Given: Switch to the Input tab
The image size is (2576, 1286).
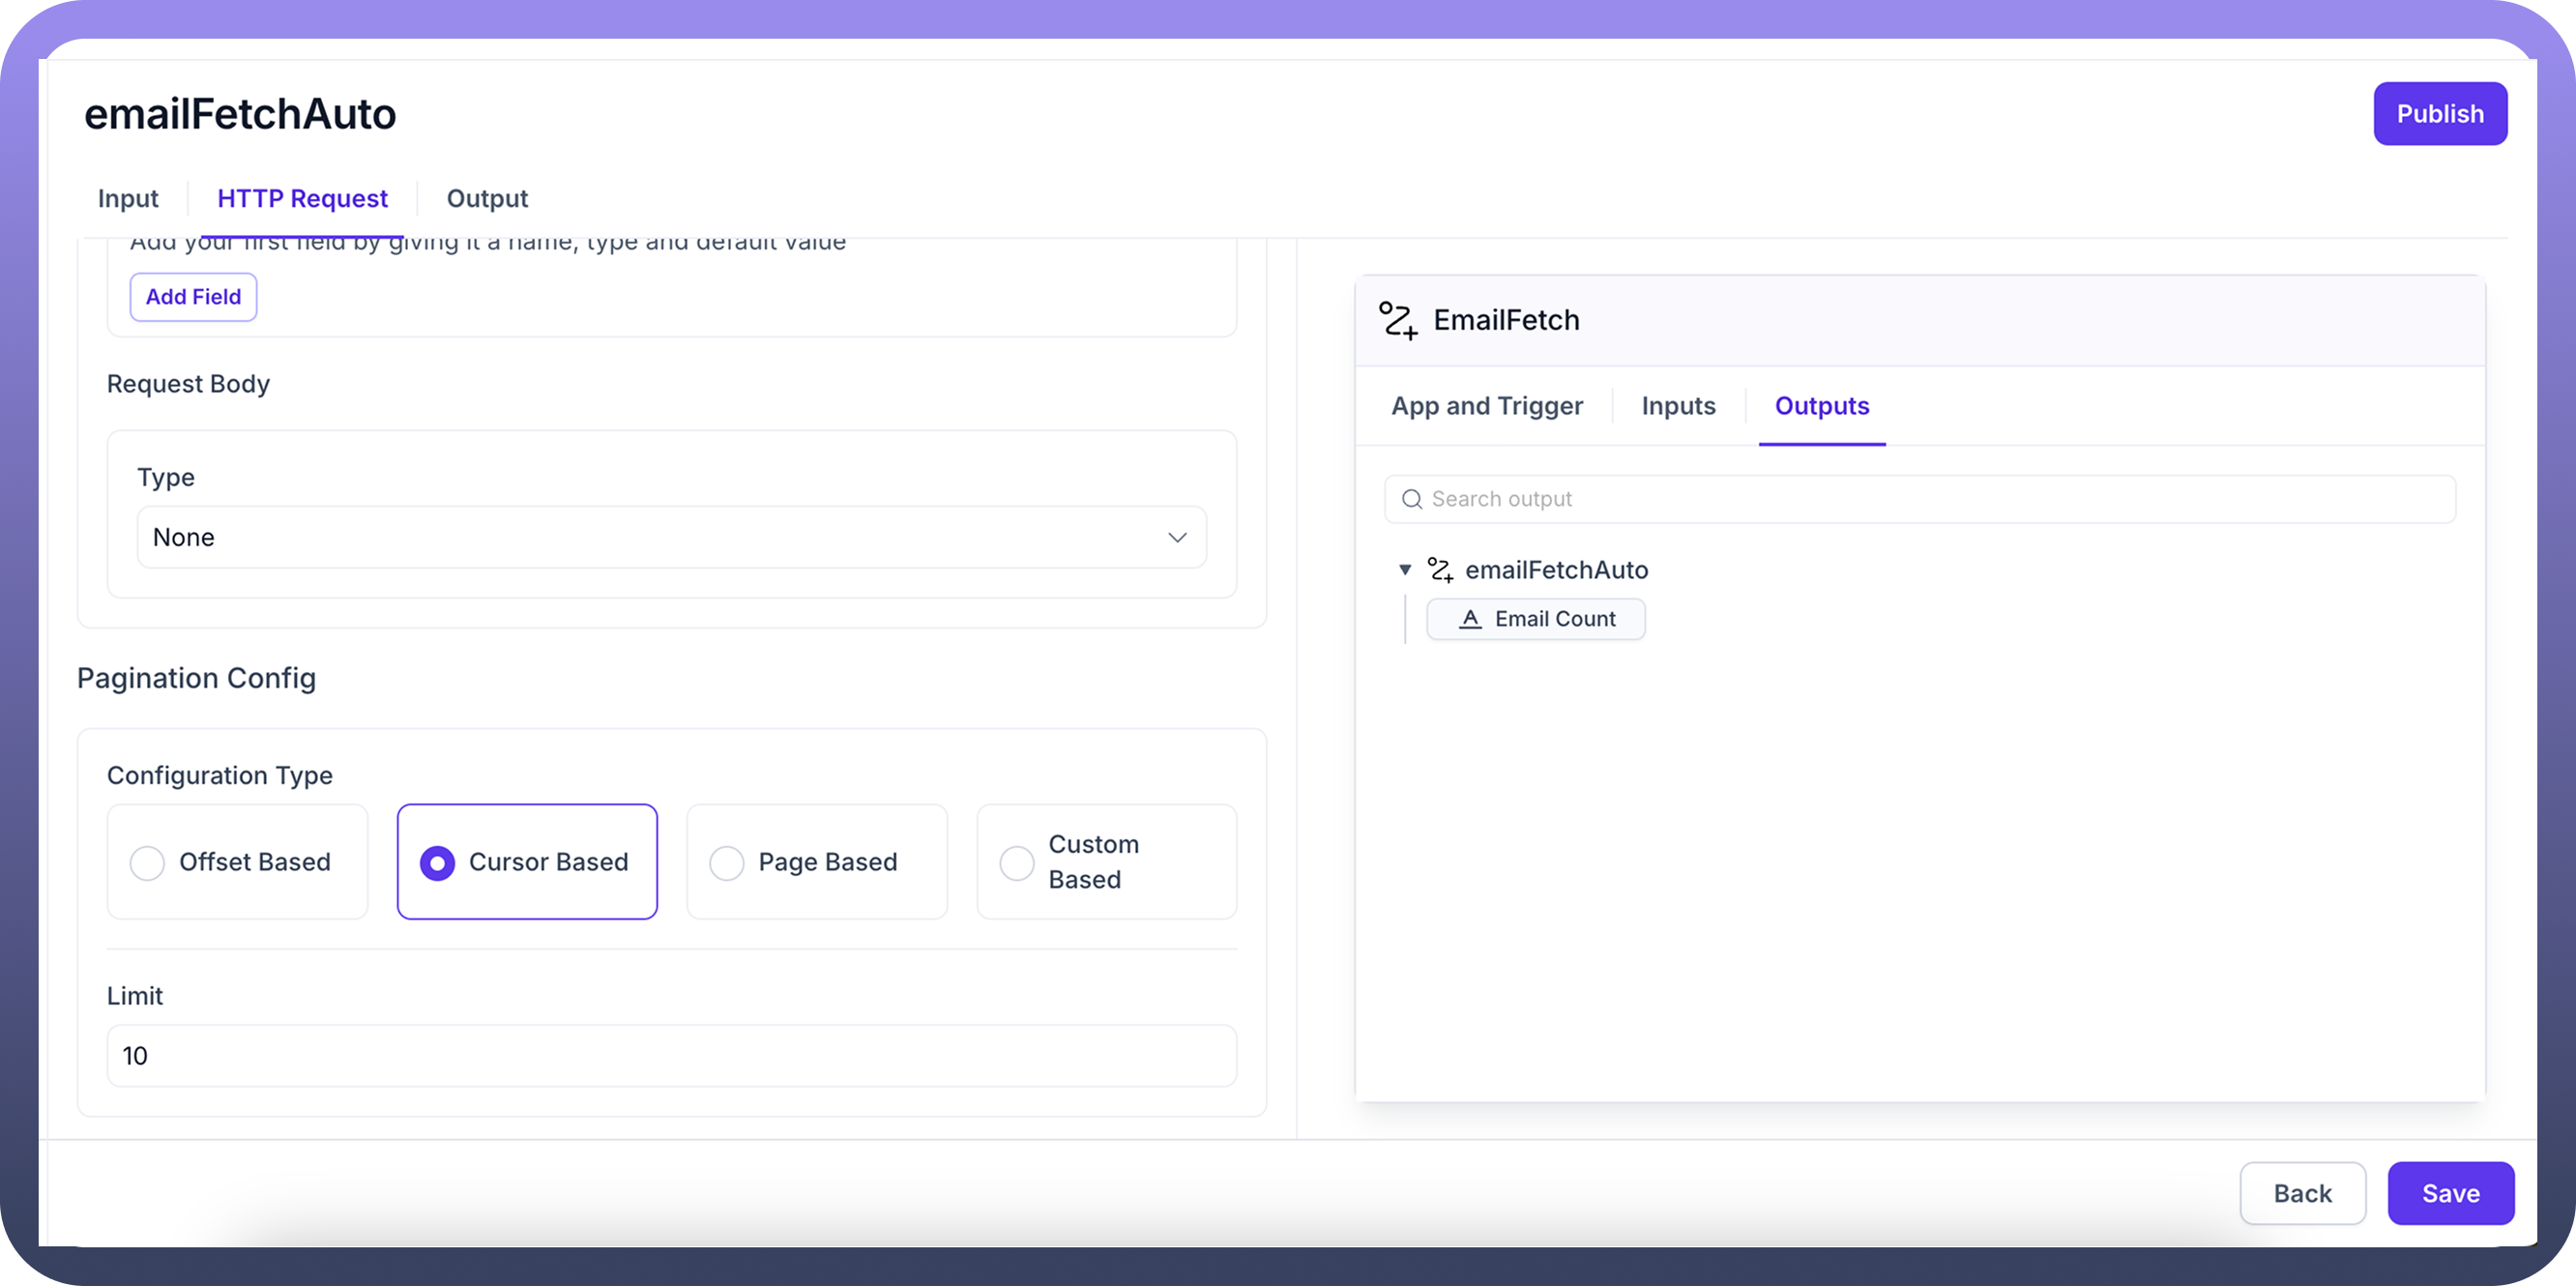Looking at the screenshot, I should point(128,198).
